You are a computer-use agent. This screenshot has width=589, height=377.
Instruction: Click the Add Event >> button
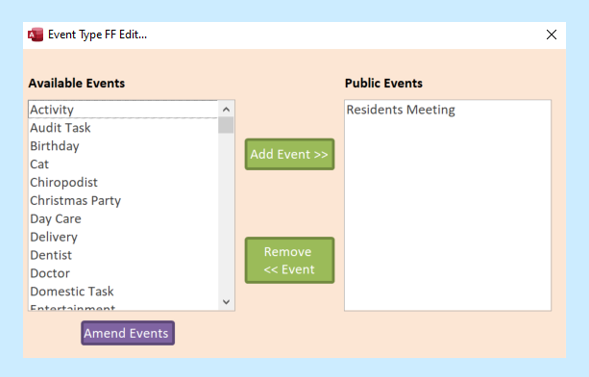(289, 154)
